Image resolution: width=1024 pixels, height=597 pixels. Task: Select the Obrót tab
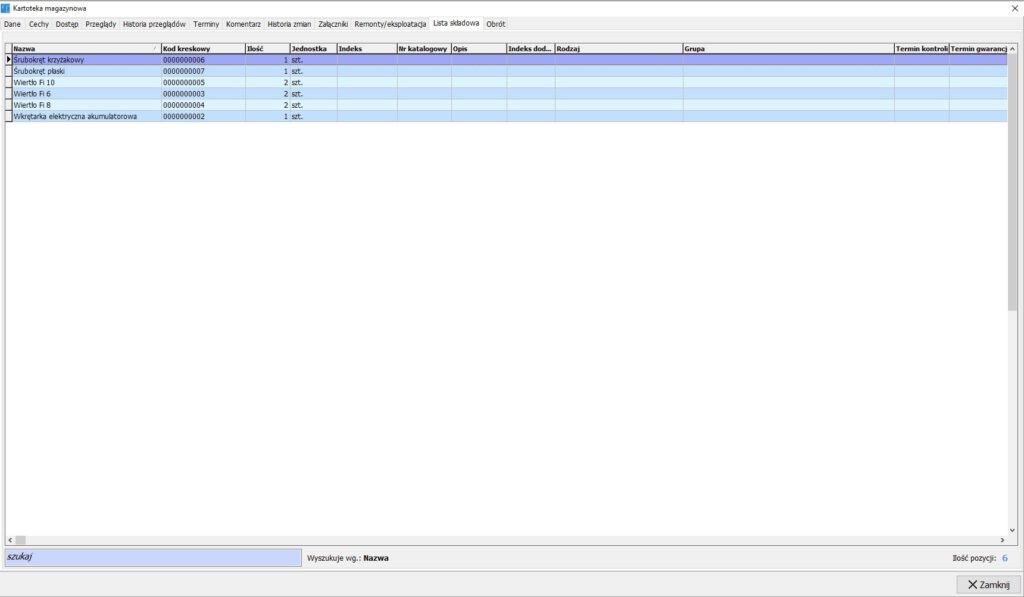(x=496, y=23)
